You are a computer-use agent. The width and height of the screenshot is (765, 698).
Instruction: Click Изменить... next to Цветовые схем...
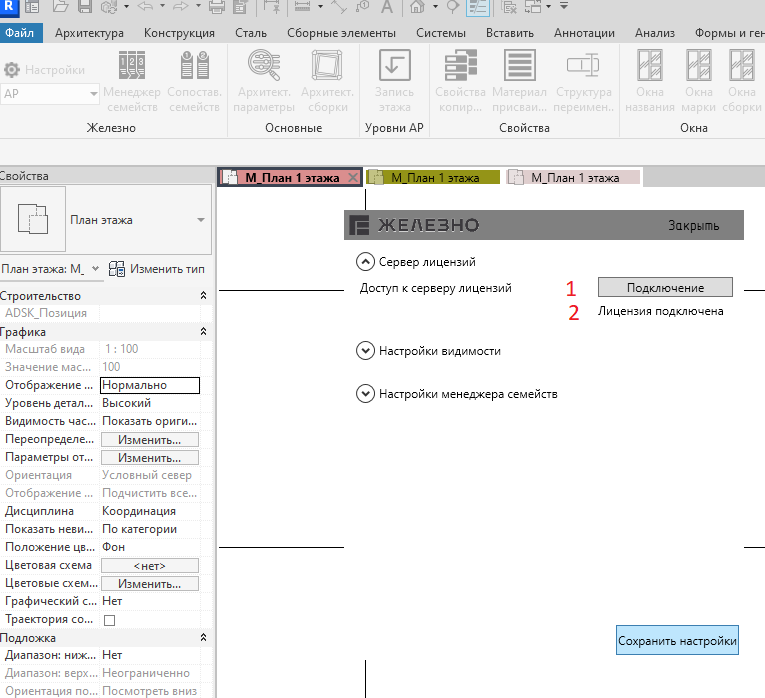(149, 583)
